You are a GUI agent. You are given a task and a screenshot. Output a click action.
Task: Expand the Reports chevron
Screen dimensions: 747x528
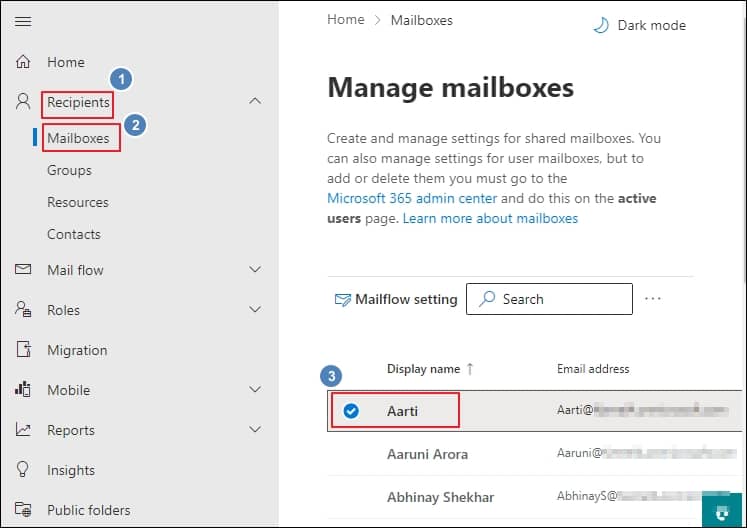tap(255, 429)
